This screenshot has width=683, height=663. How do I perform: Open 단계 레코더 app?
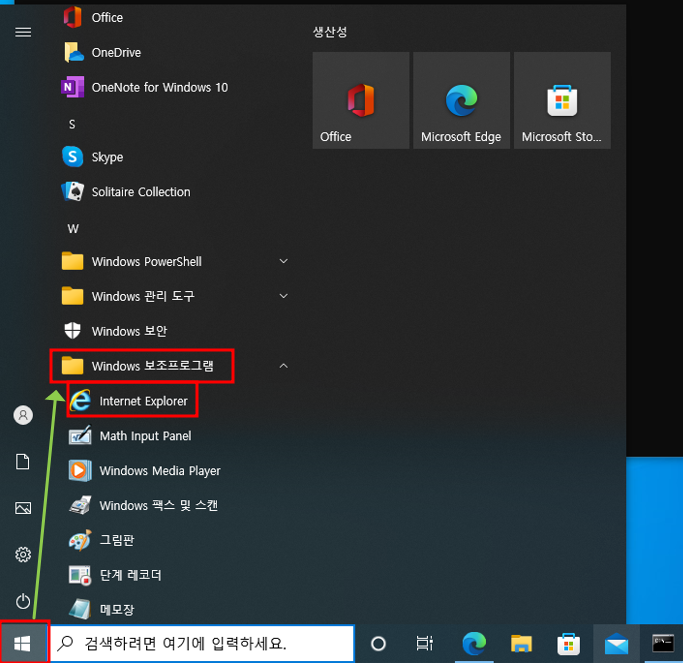click(x=174, y=575)
